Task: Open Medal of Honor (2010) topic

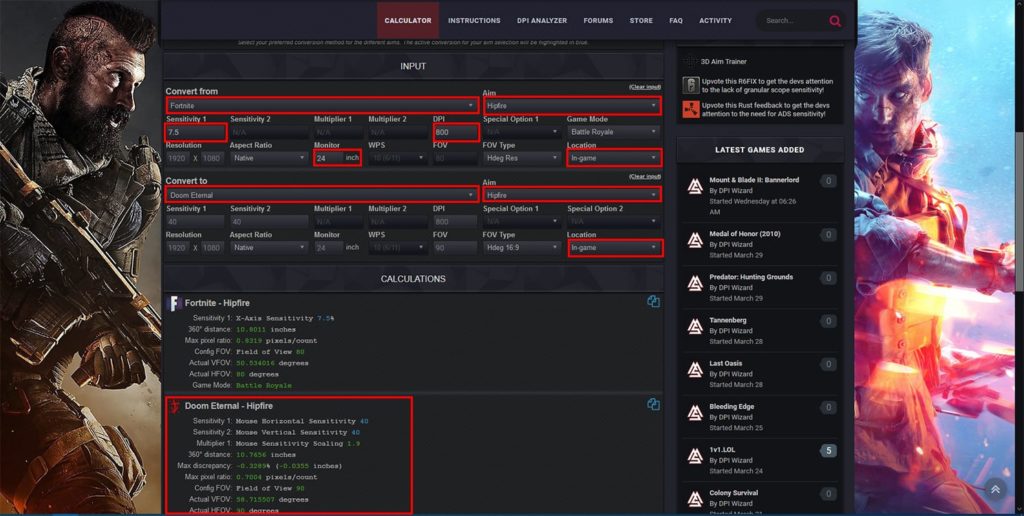Action: point(745,234)
